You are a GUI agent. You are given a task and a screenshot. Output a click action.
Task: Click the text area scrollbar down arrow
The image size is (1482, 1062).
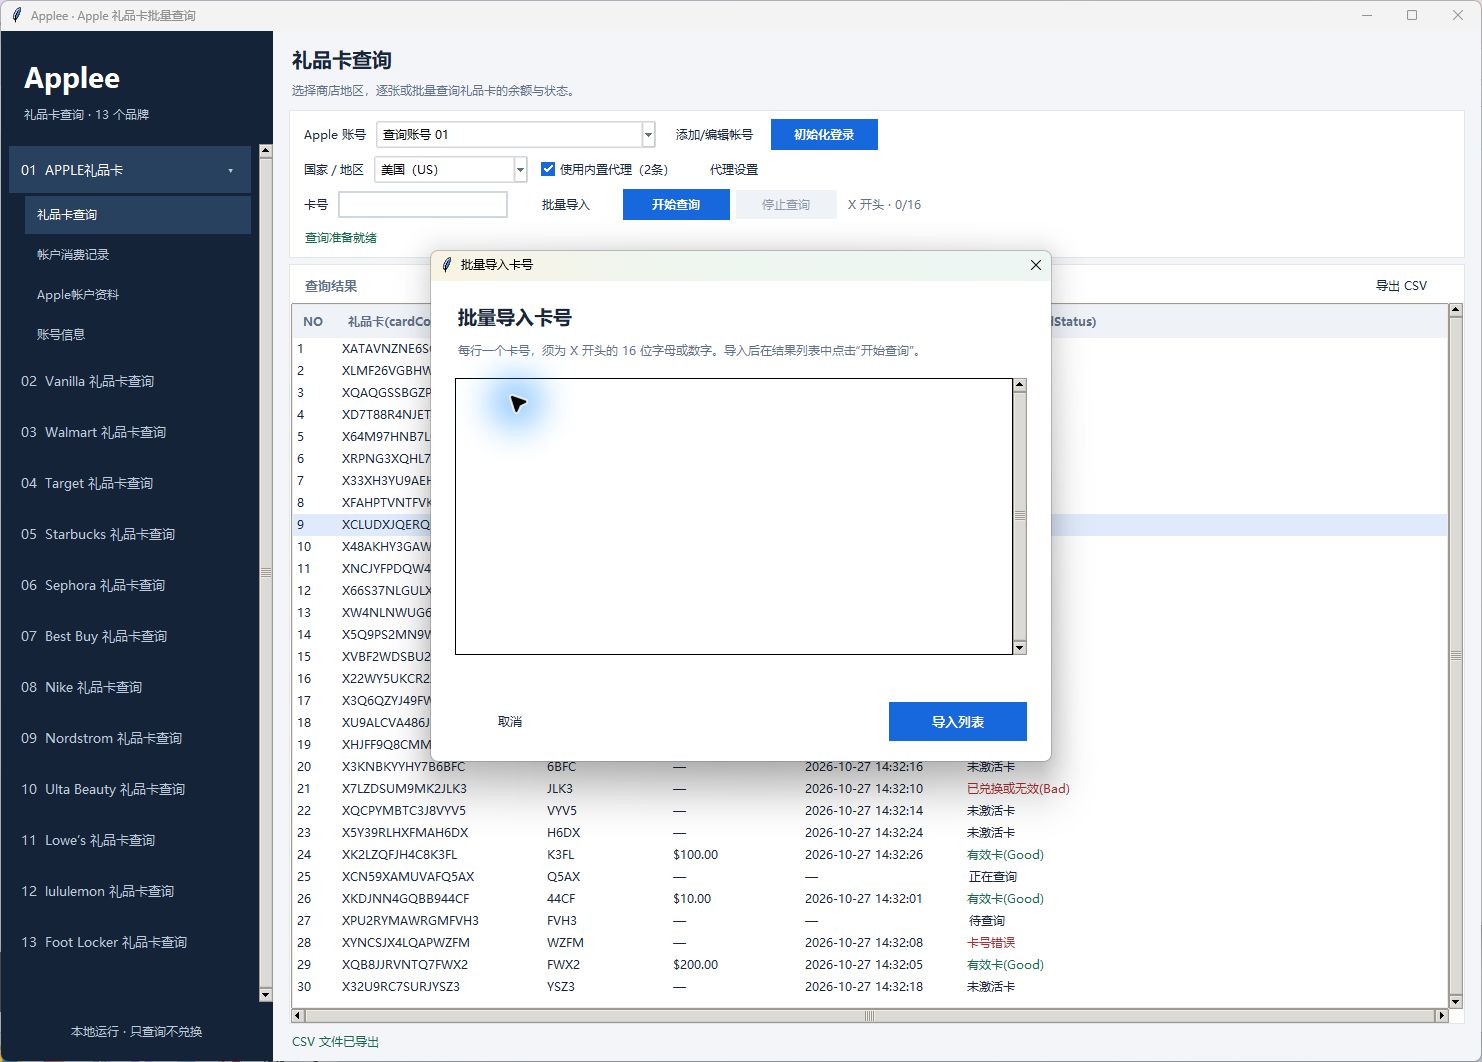click(x=1020, y=648)
